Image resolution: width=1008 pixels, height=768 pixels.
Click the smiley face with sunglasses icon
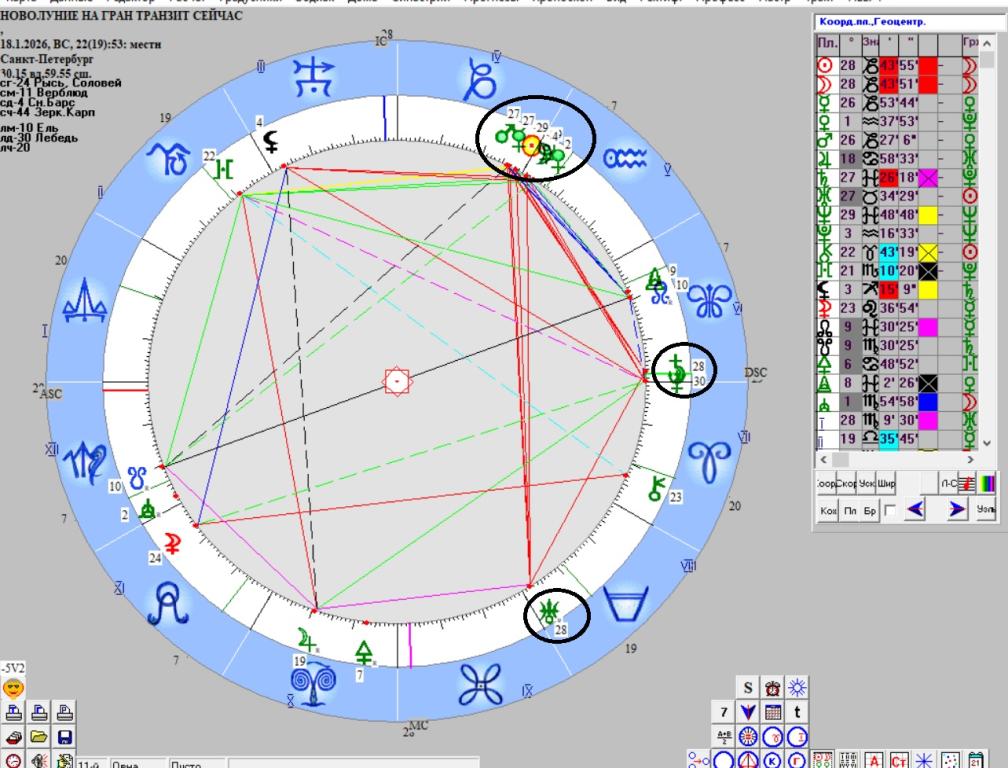13,689
